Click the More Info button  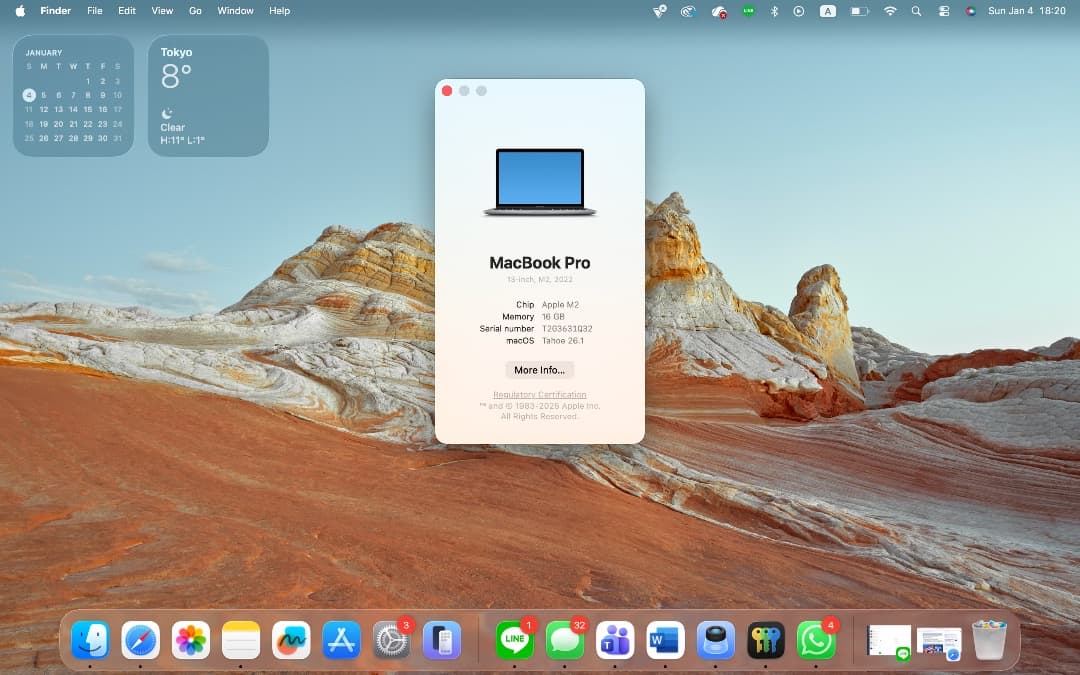click(539, 370)
